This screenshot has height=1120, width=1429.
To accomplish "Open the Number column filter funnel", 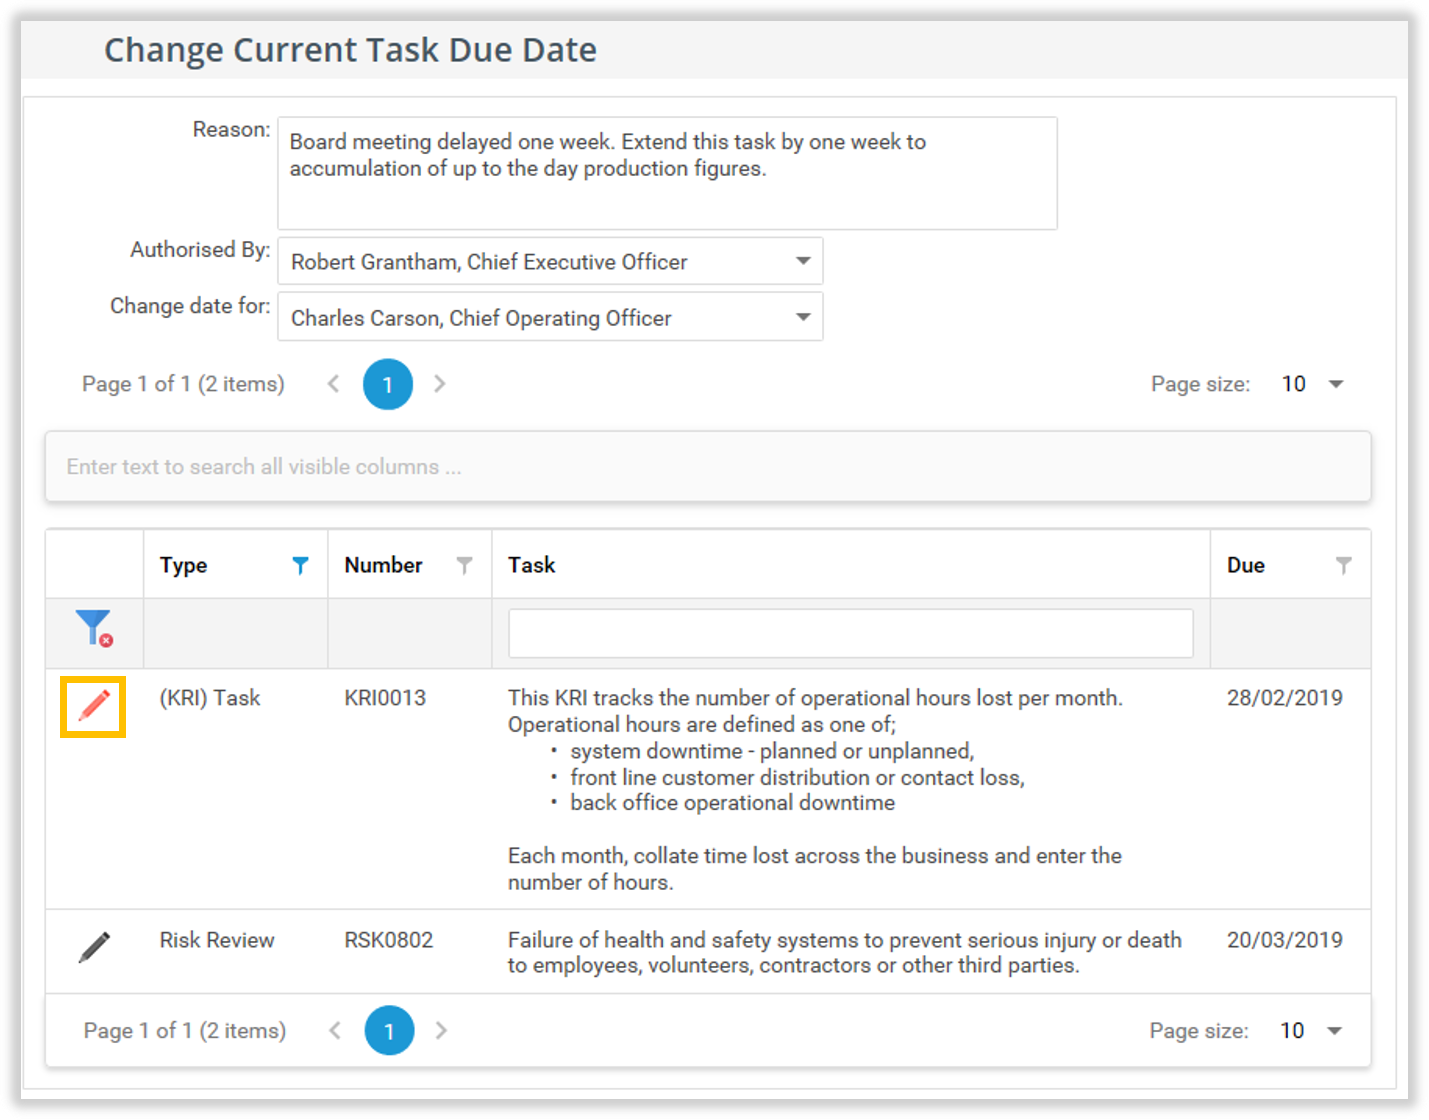I will click(x=464, y=565).
